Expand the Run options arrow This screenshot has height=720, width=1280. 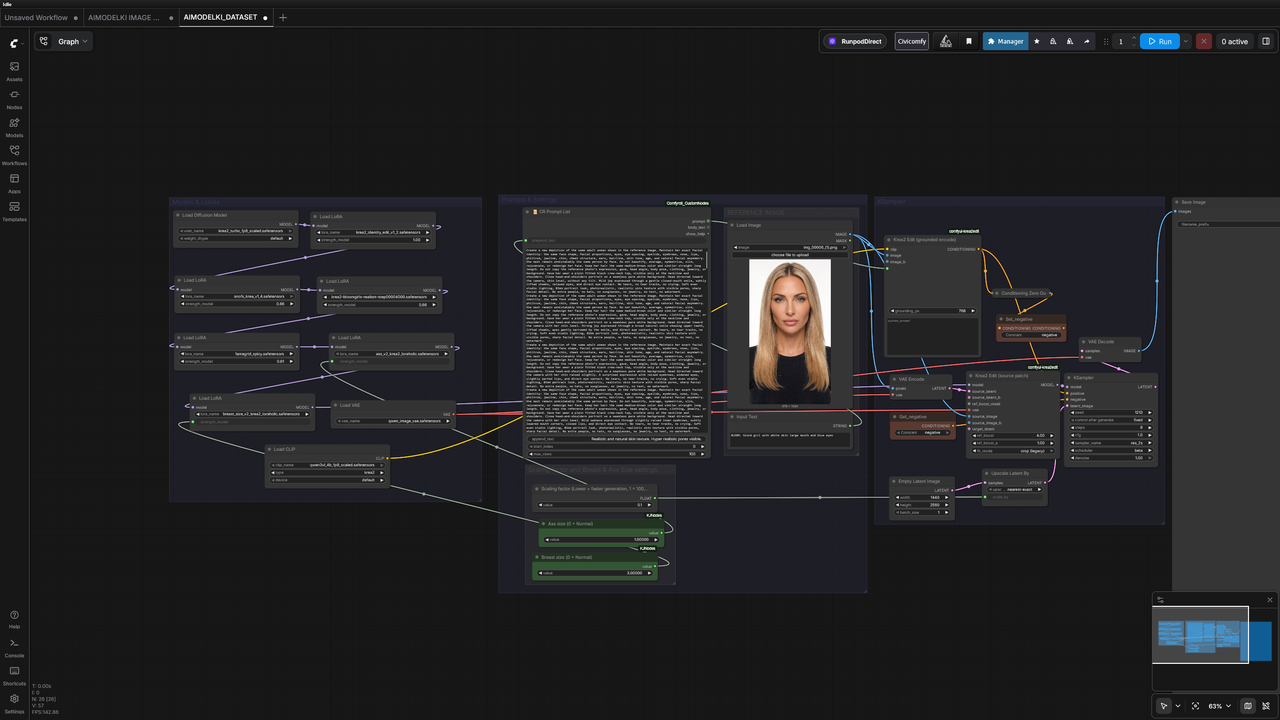[x=1186, y=41]
